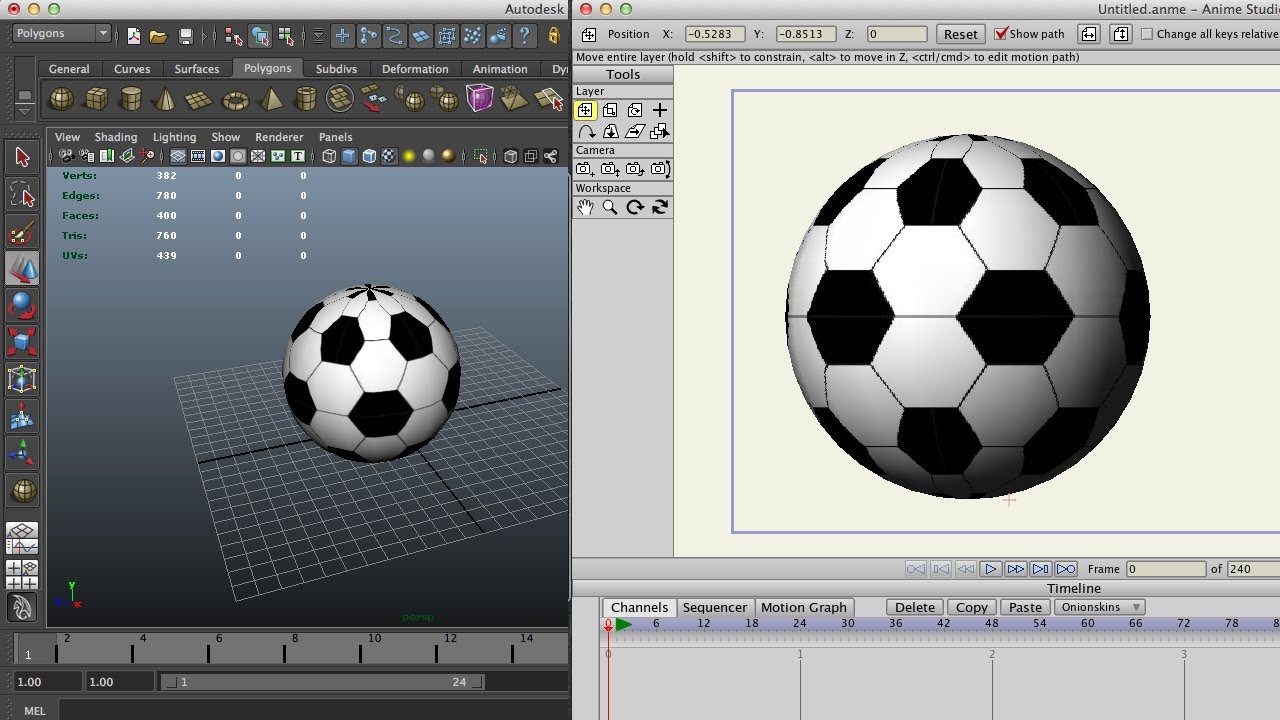Switch to the Curves shelf tab
The image size is (1280, 720).
pos(132,69)
